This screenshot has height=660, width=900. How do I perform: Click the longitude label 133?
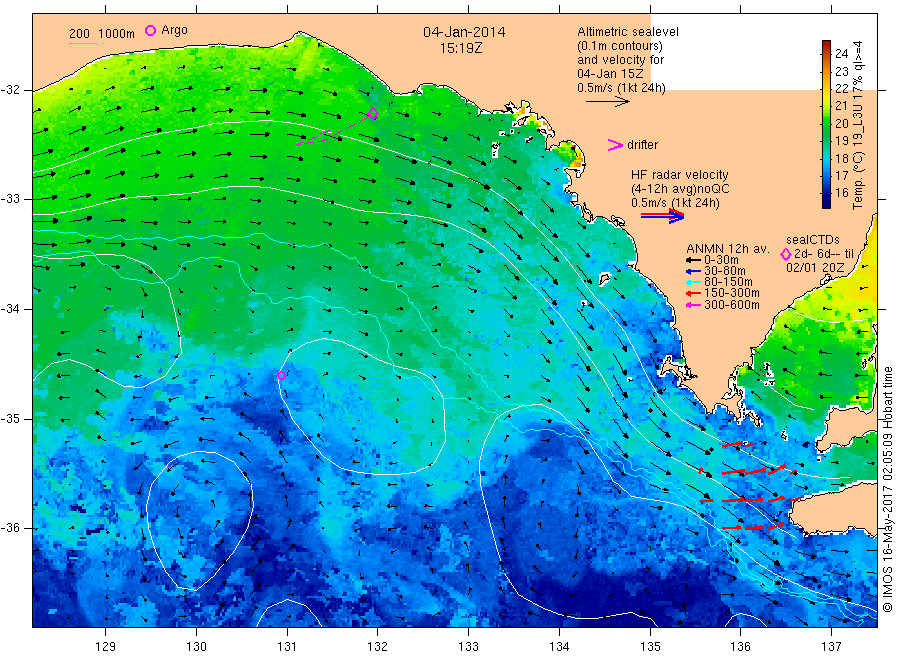pos(468,647)
